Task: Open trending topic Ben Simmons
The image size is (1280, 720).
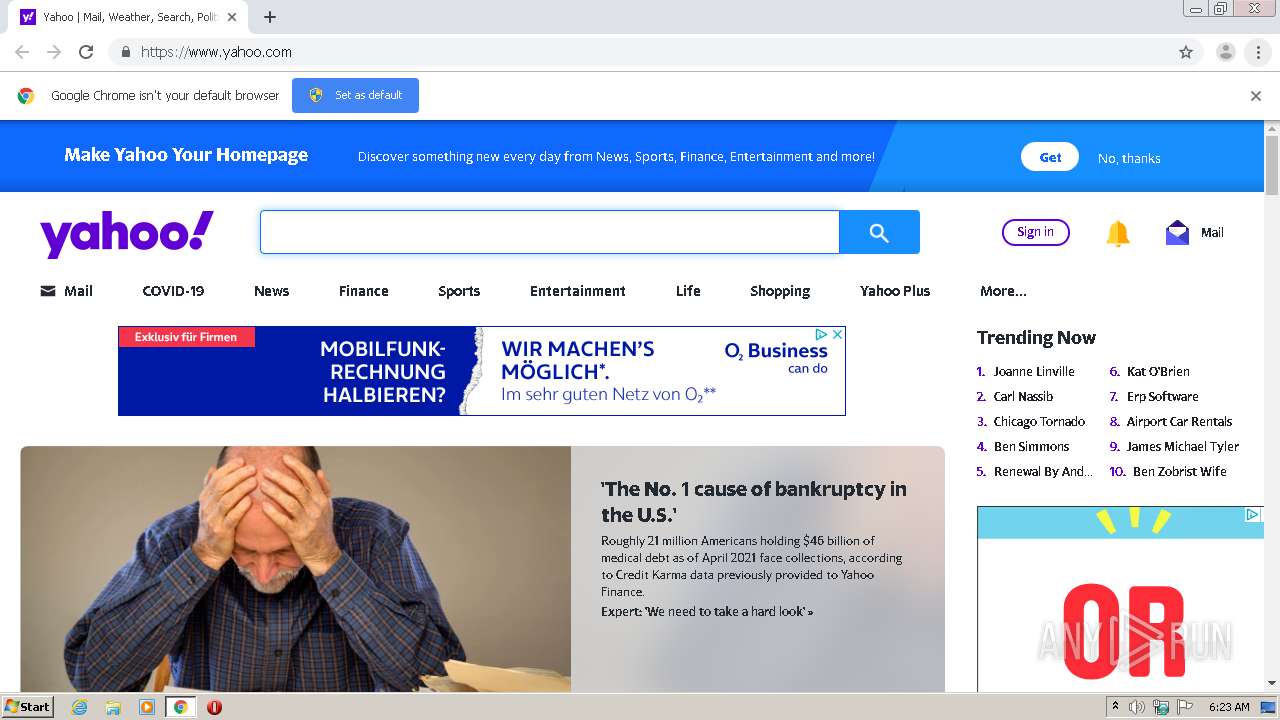Action: click(1031, 446)
